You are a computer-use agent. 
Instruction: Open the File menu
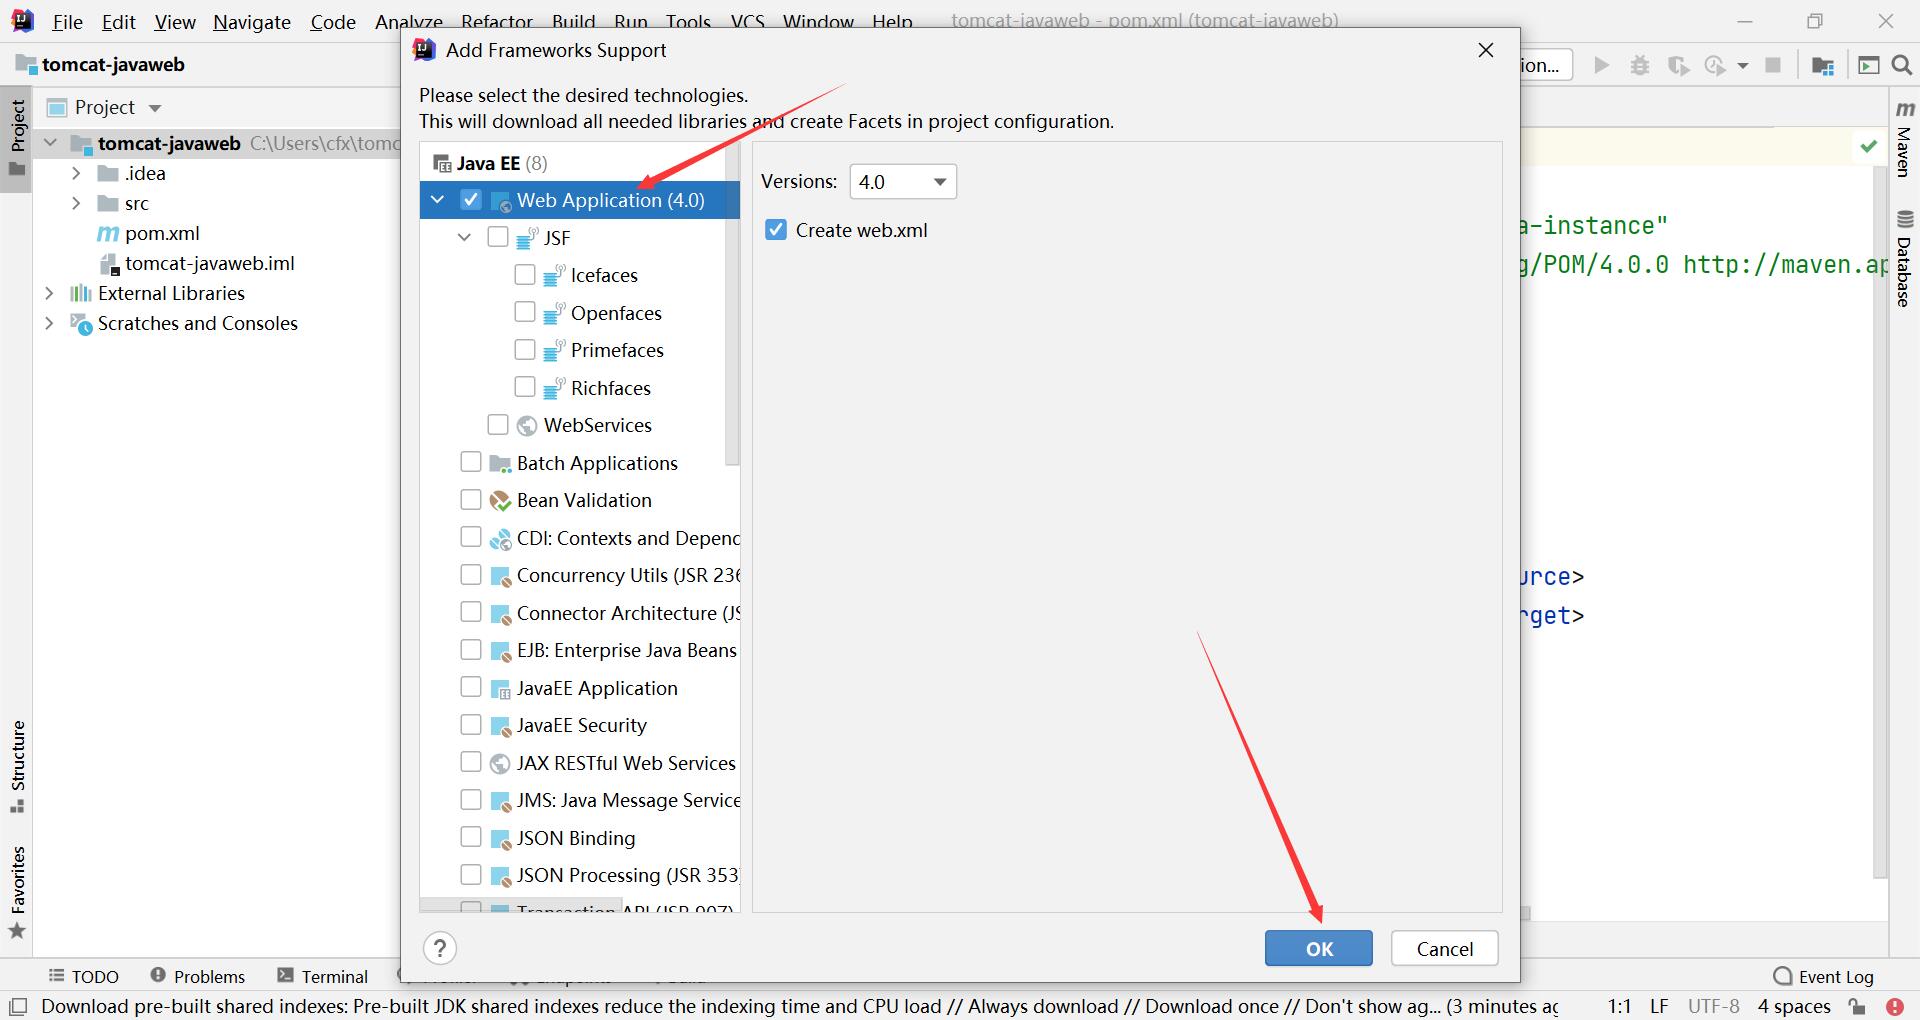67,22
